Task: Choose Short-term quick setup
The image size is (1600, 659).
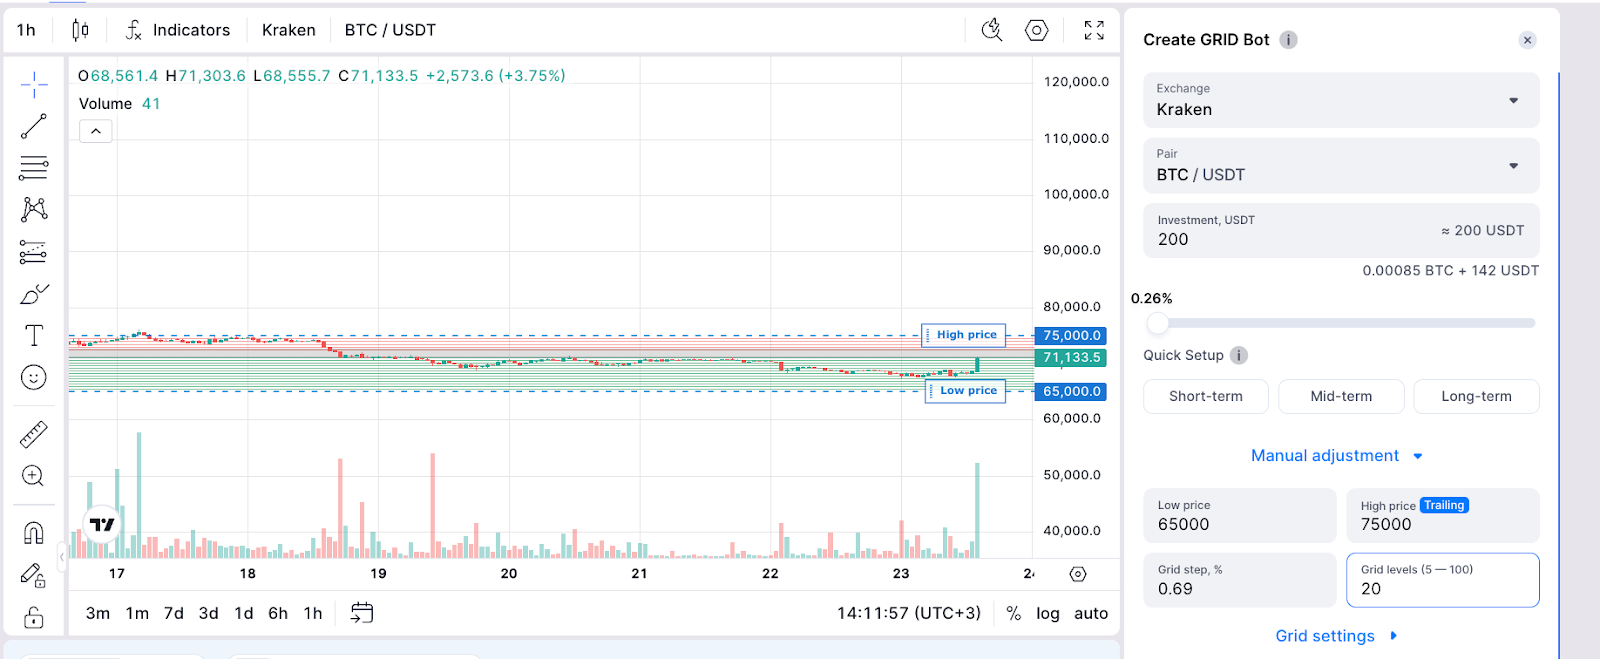Action: 1206,396
